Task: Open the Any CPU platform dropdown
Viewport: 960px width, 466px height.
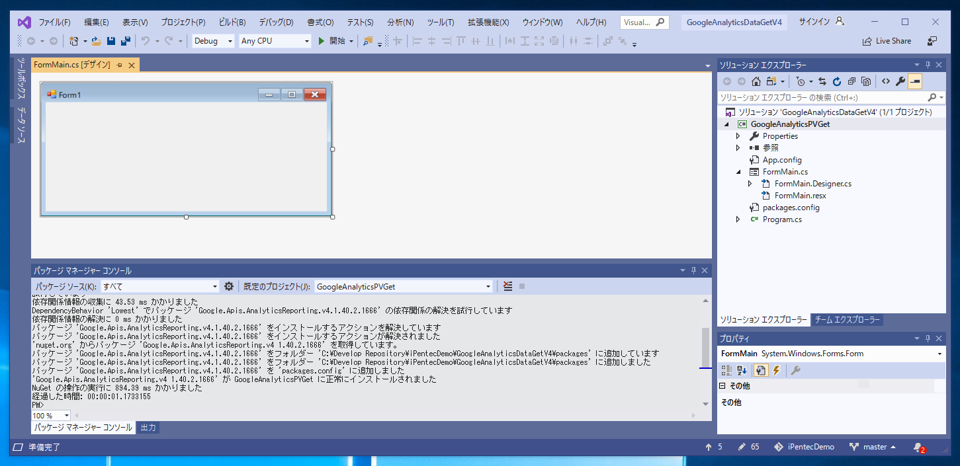Action: pyautogui.click(x=275, y=41)
